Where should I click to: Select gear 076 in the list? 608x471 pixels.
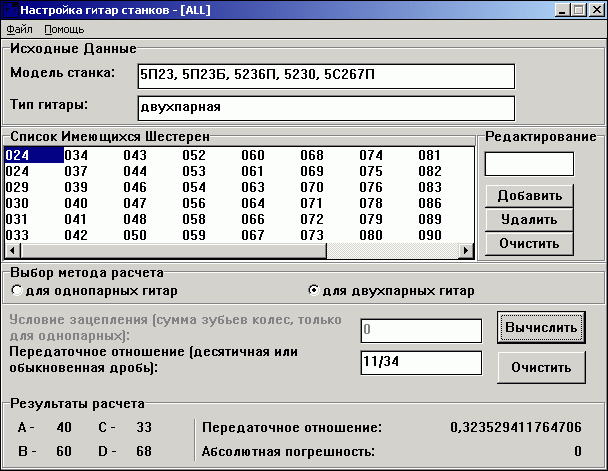[371, 187]
